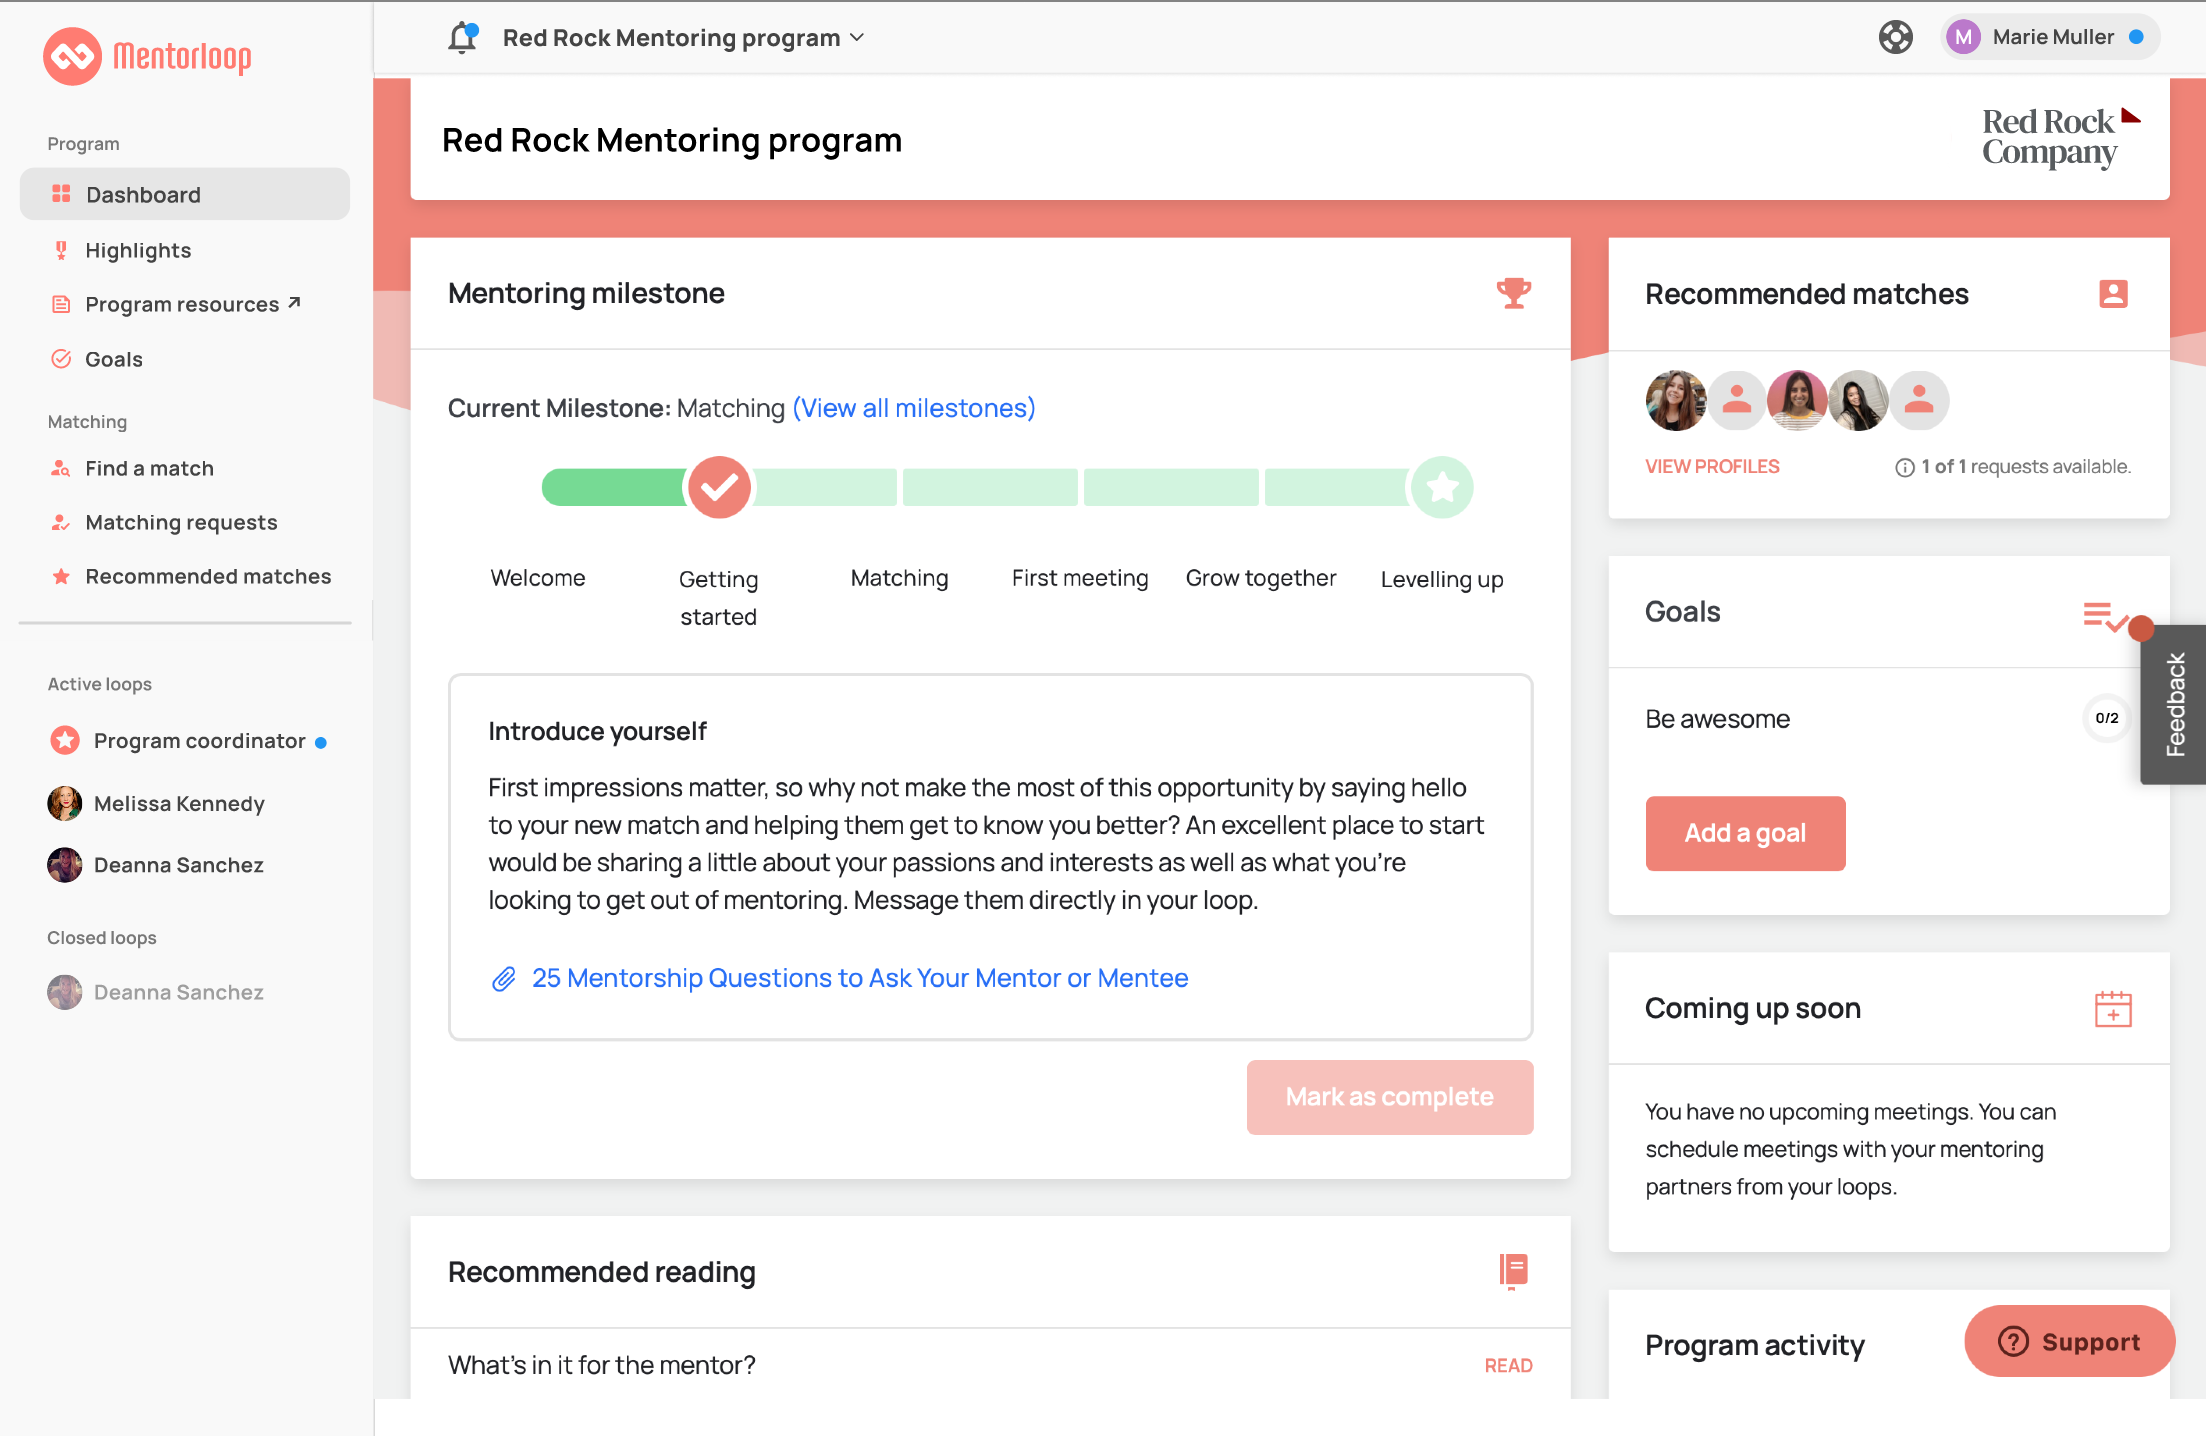
Task: Open the What's in it for the mentor article
Action: pos(602,1365)
